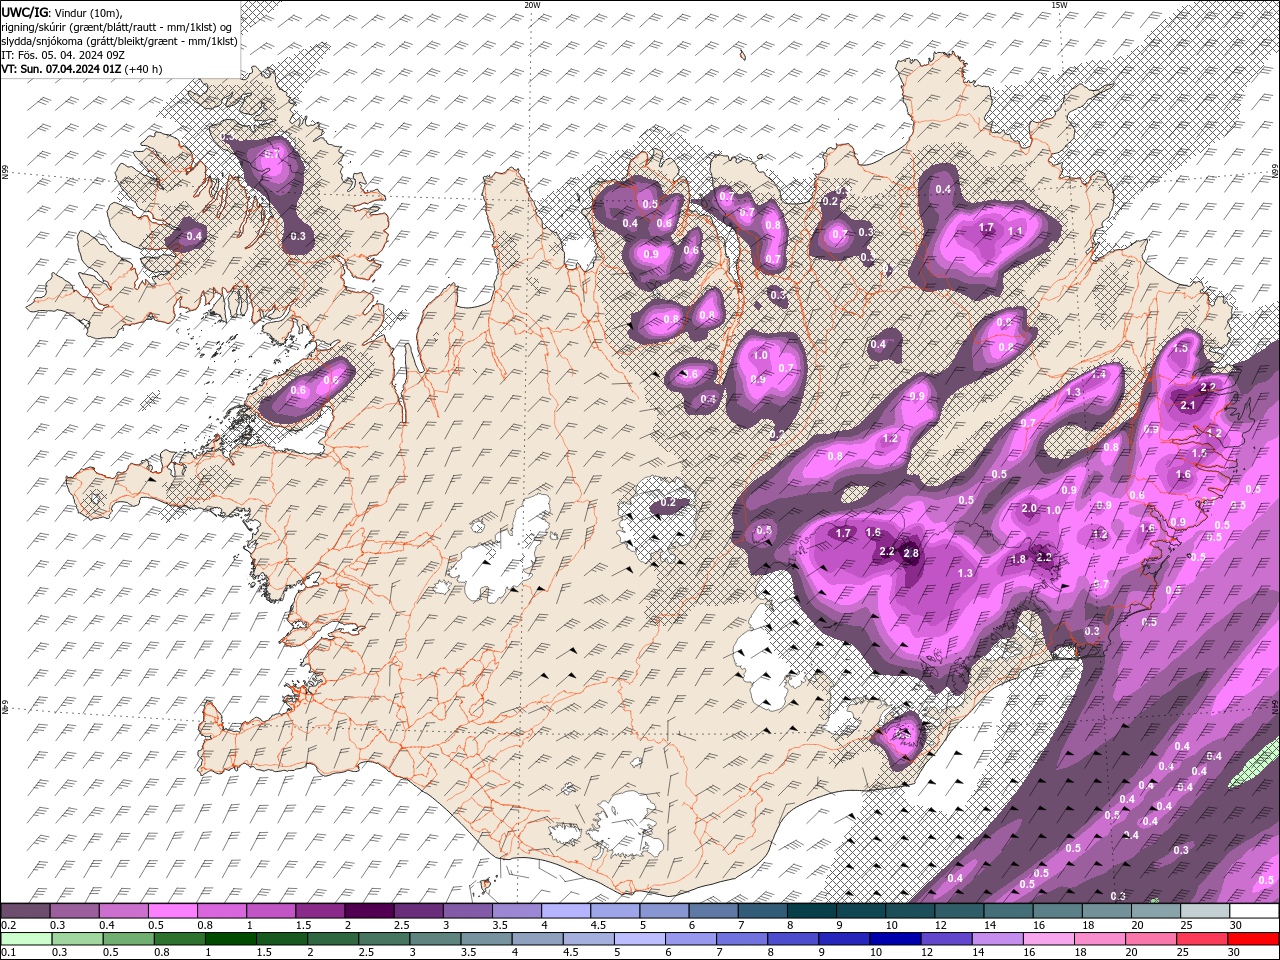Select the white top-row legend swatch labeled 30
1280x960 pixels.
point(1254,911)
